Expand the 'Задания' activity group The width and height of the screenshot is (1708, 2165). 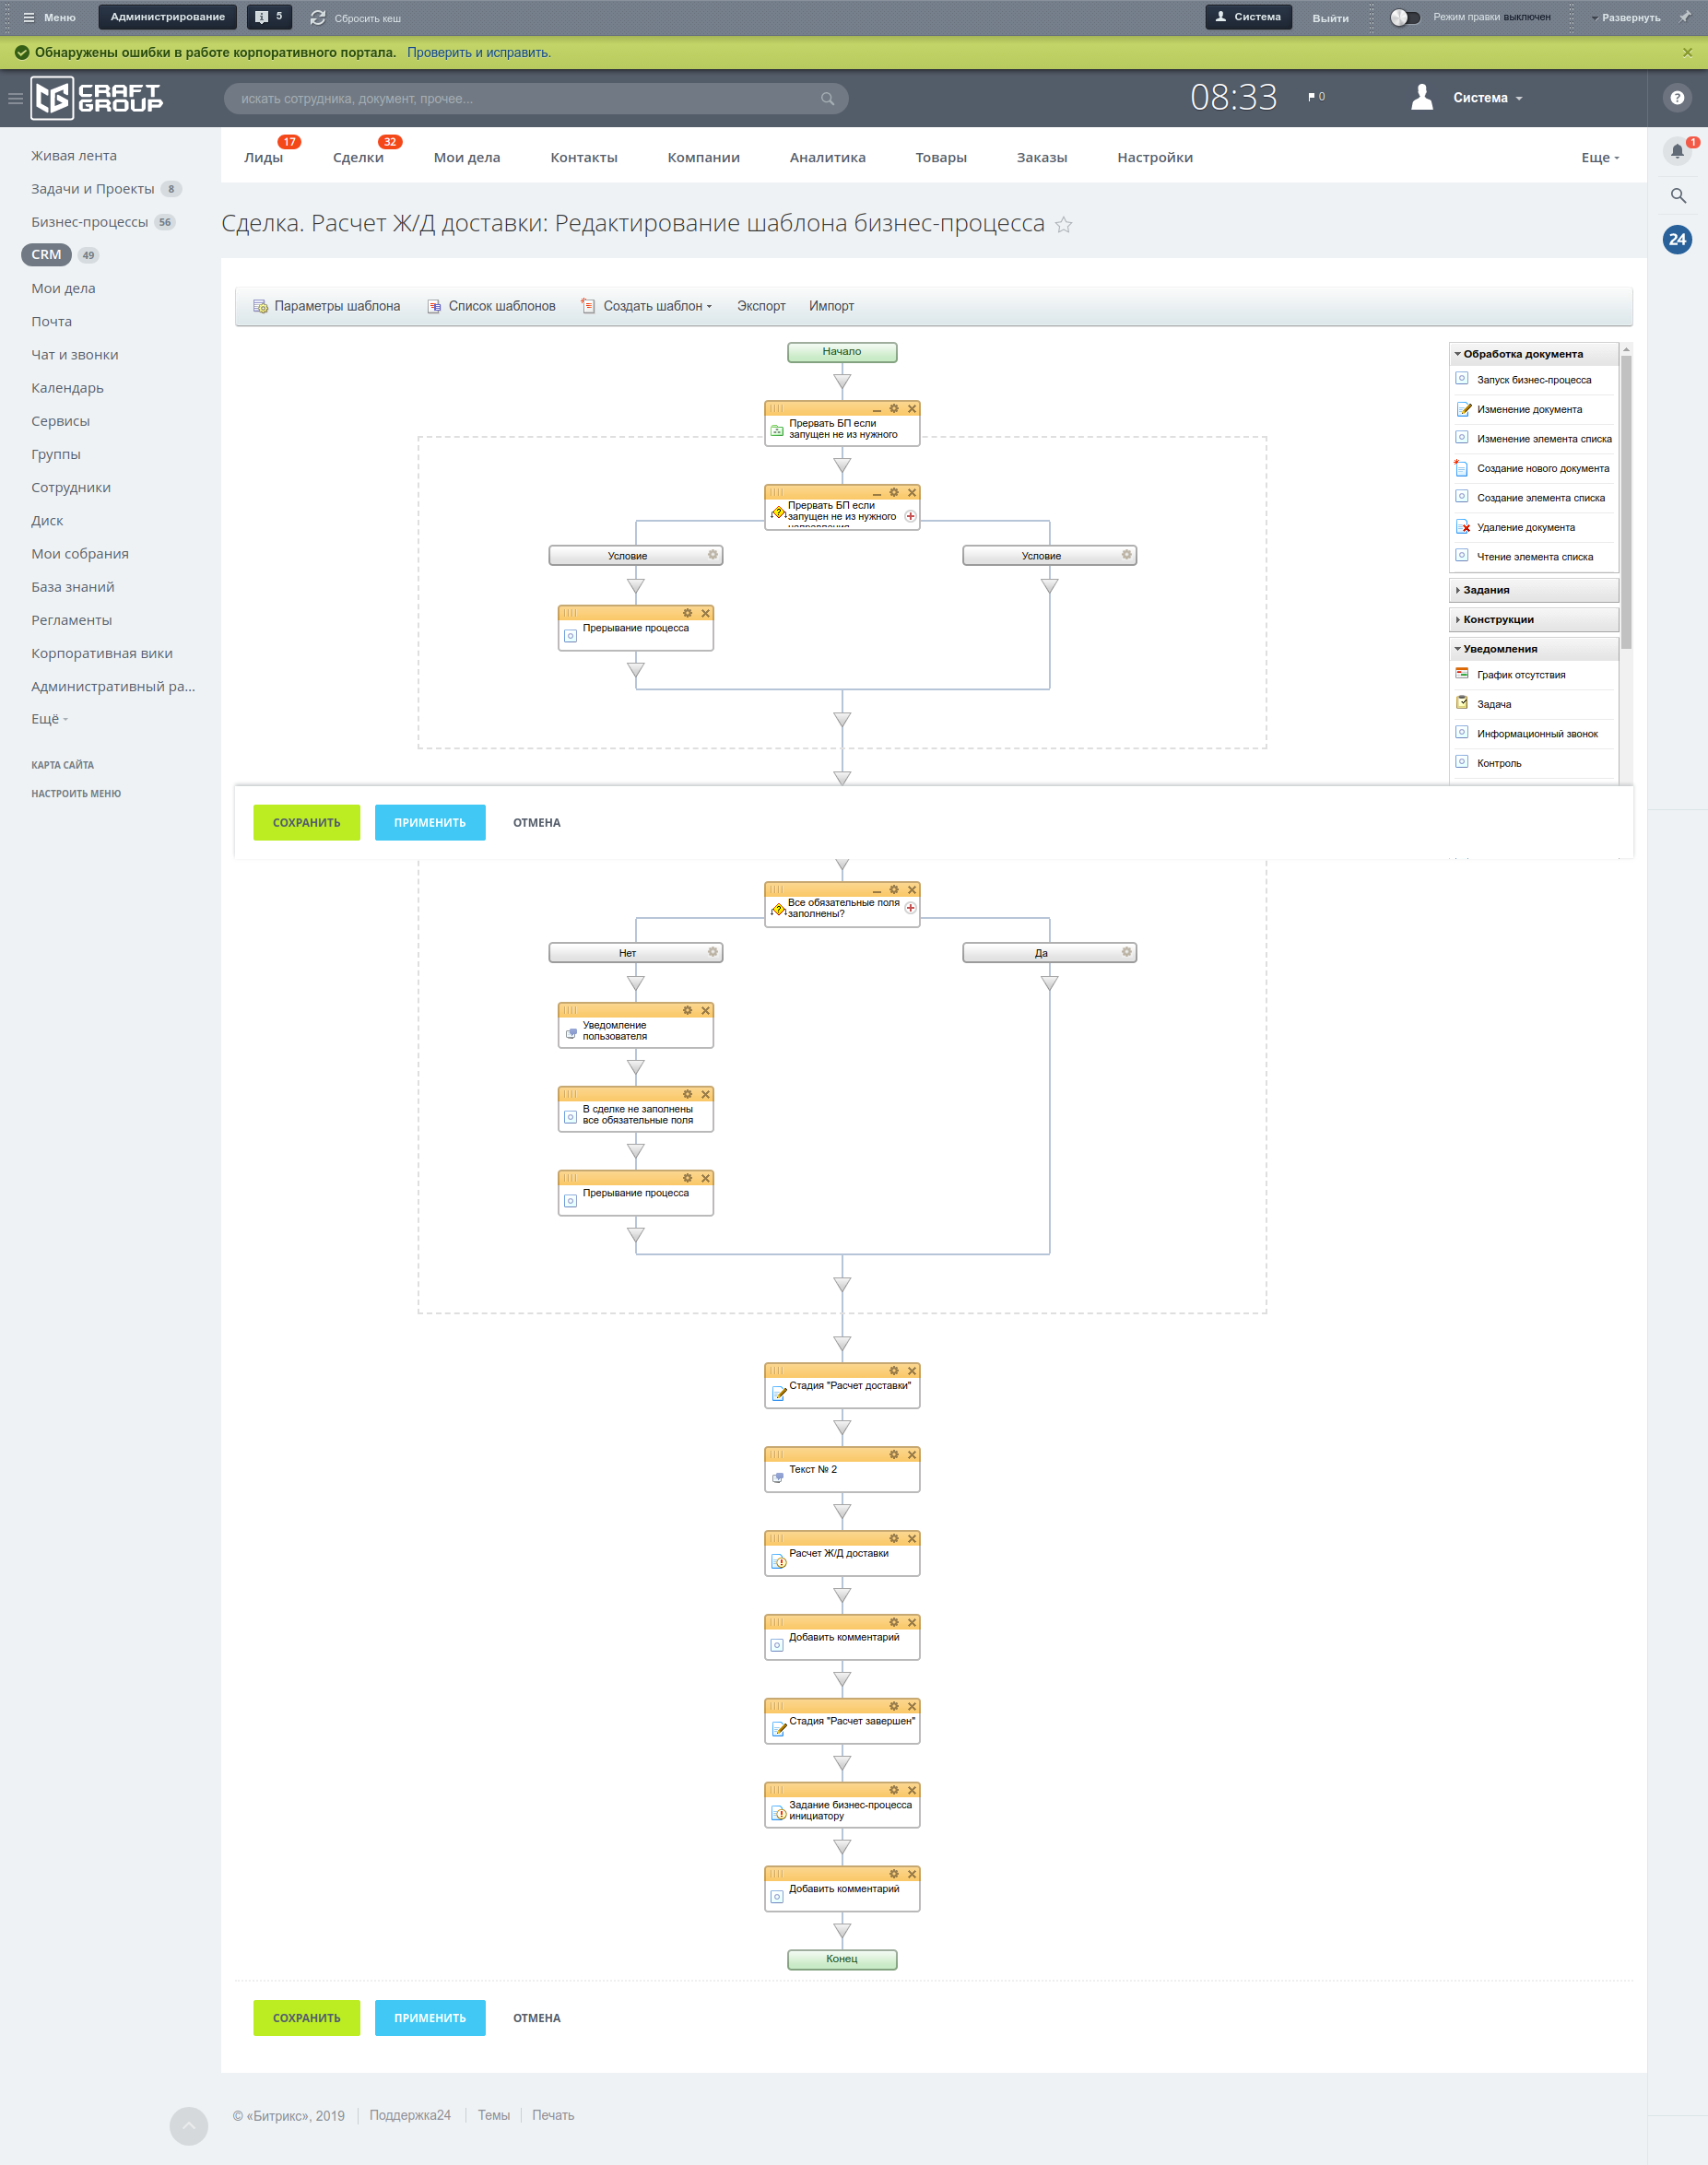point(1485,590)
